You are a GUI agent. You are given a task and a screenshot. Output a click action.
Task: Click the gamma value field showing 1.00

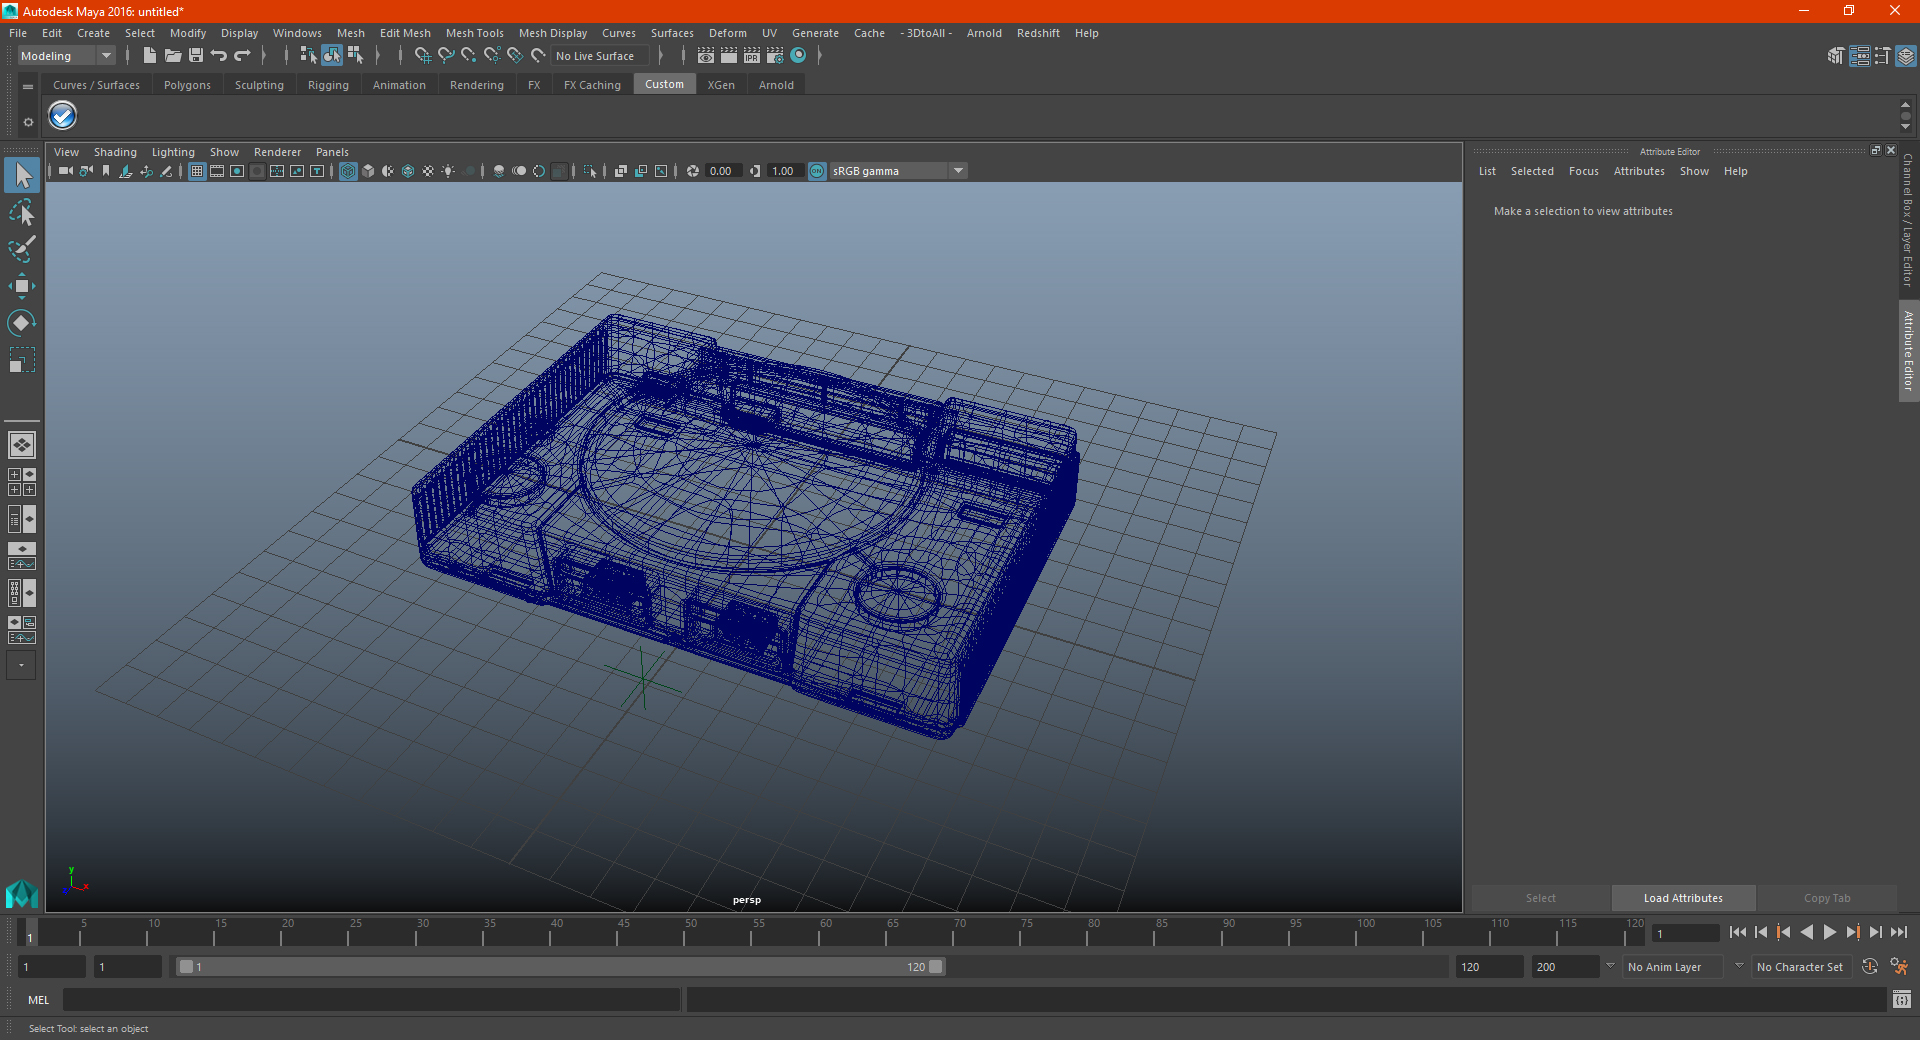784,171
